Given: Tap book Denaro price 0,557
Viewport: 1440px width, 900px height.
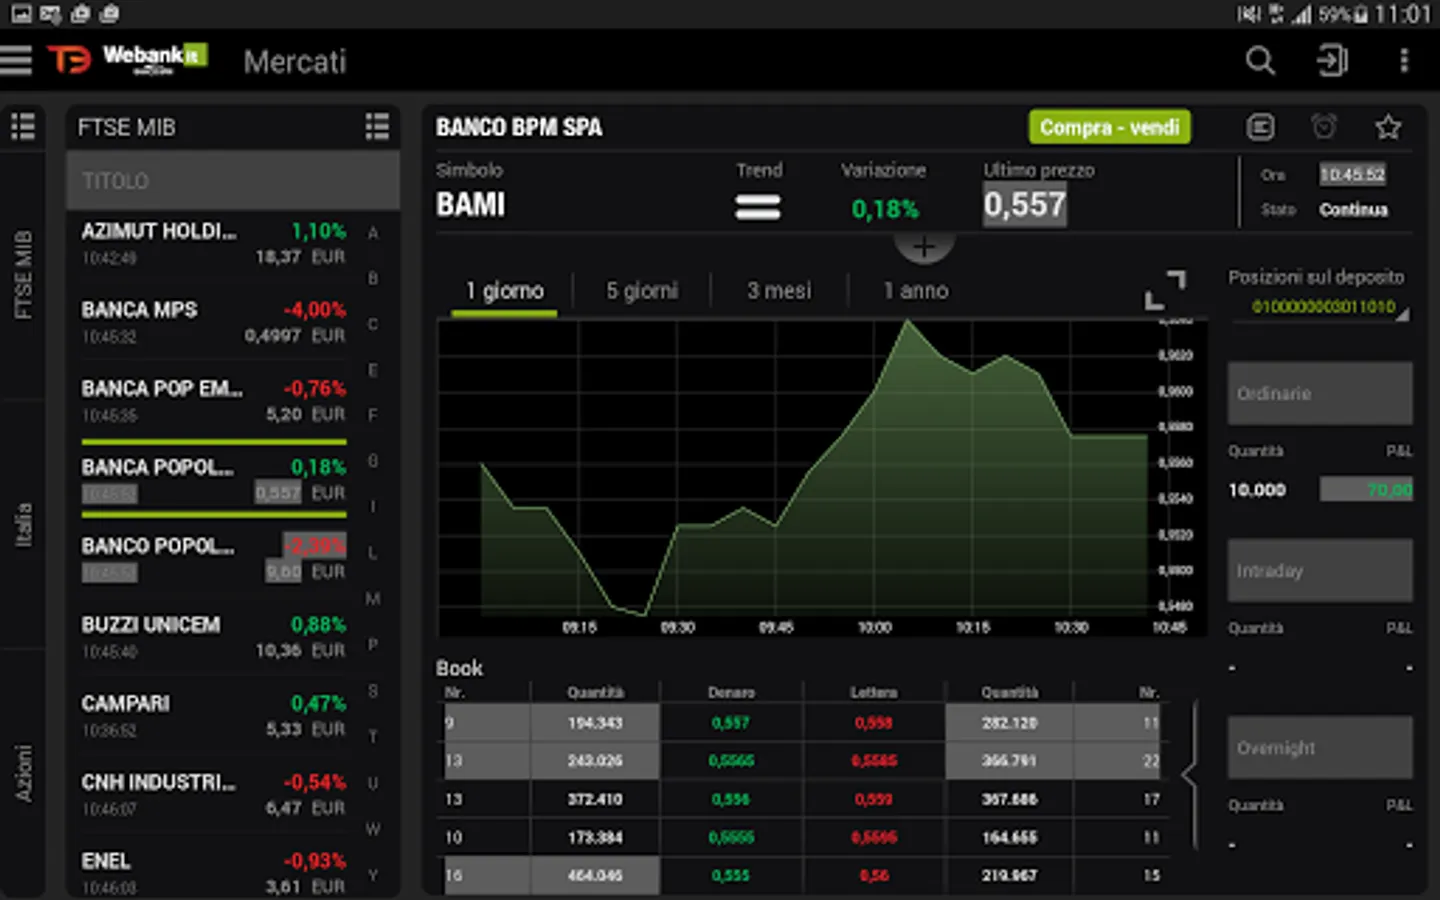Looking at the screenshot, I should point(730,723).
